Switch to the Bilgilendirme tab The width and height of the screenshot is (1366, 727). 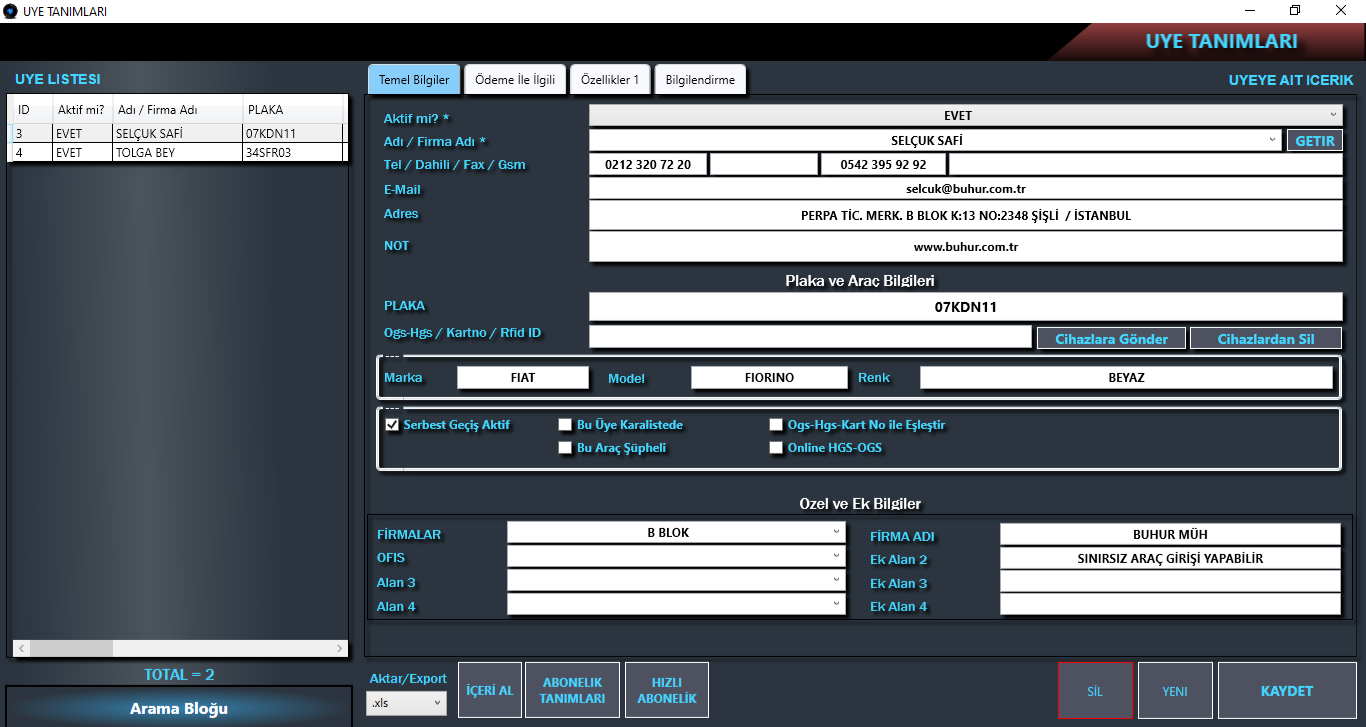pos(700,80)
